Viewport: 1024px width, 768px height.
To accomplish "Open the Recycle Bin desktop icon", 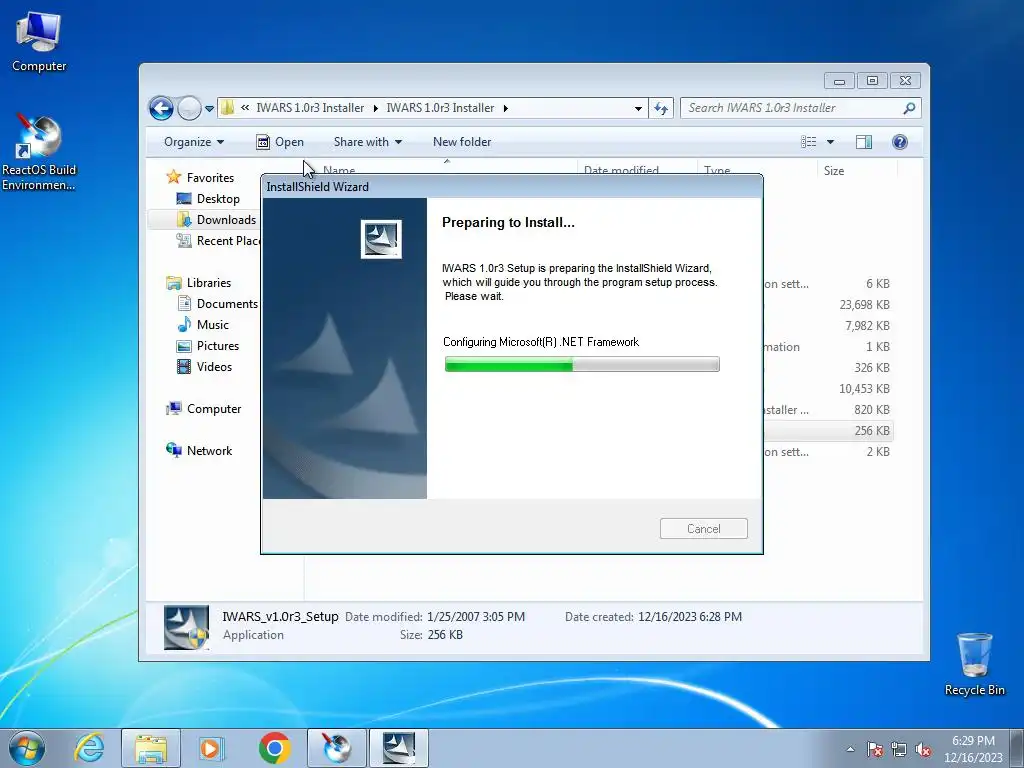I will pyautogui.click(x=974, y=665).
